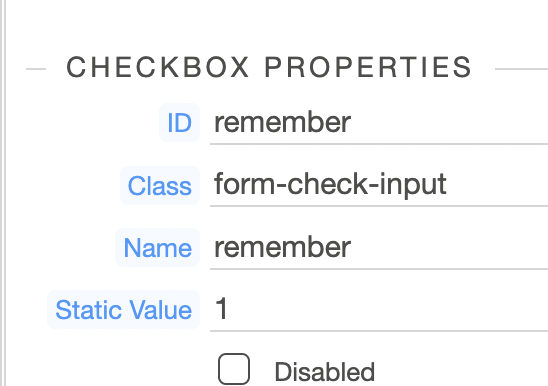This screenshot has height=386, width=548.
Task: Place cursor in blank area of ID field
Action: tap(449, 123)
